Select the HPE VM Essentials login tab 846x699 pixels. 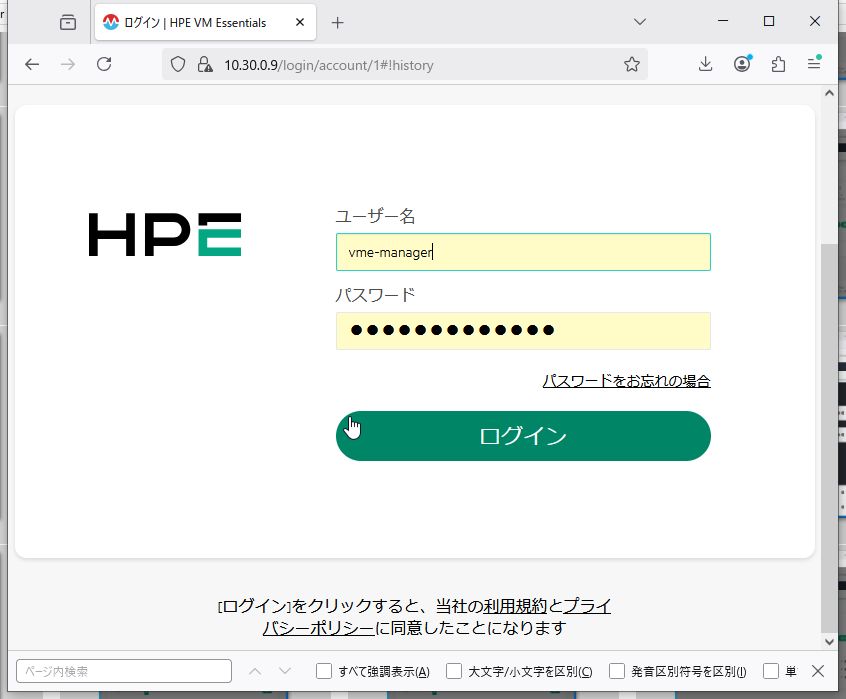(x=198, y=22)
